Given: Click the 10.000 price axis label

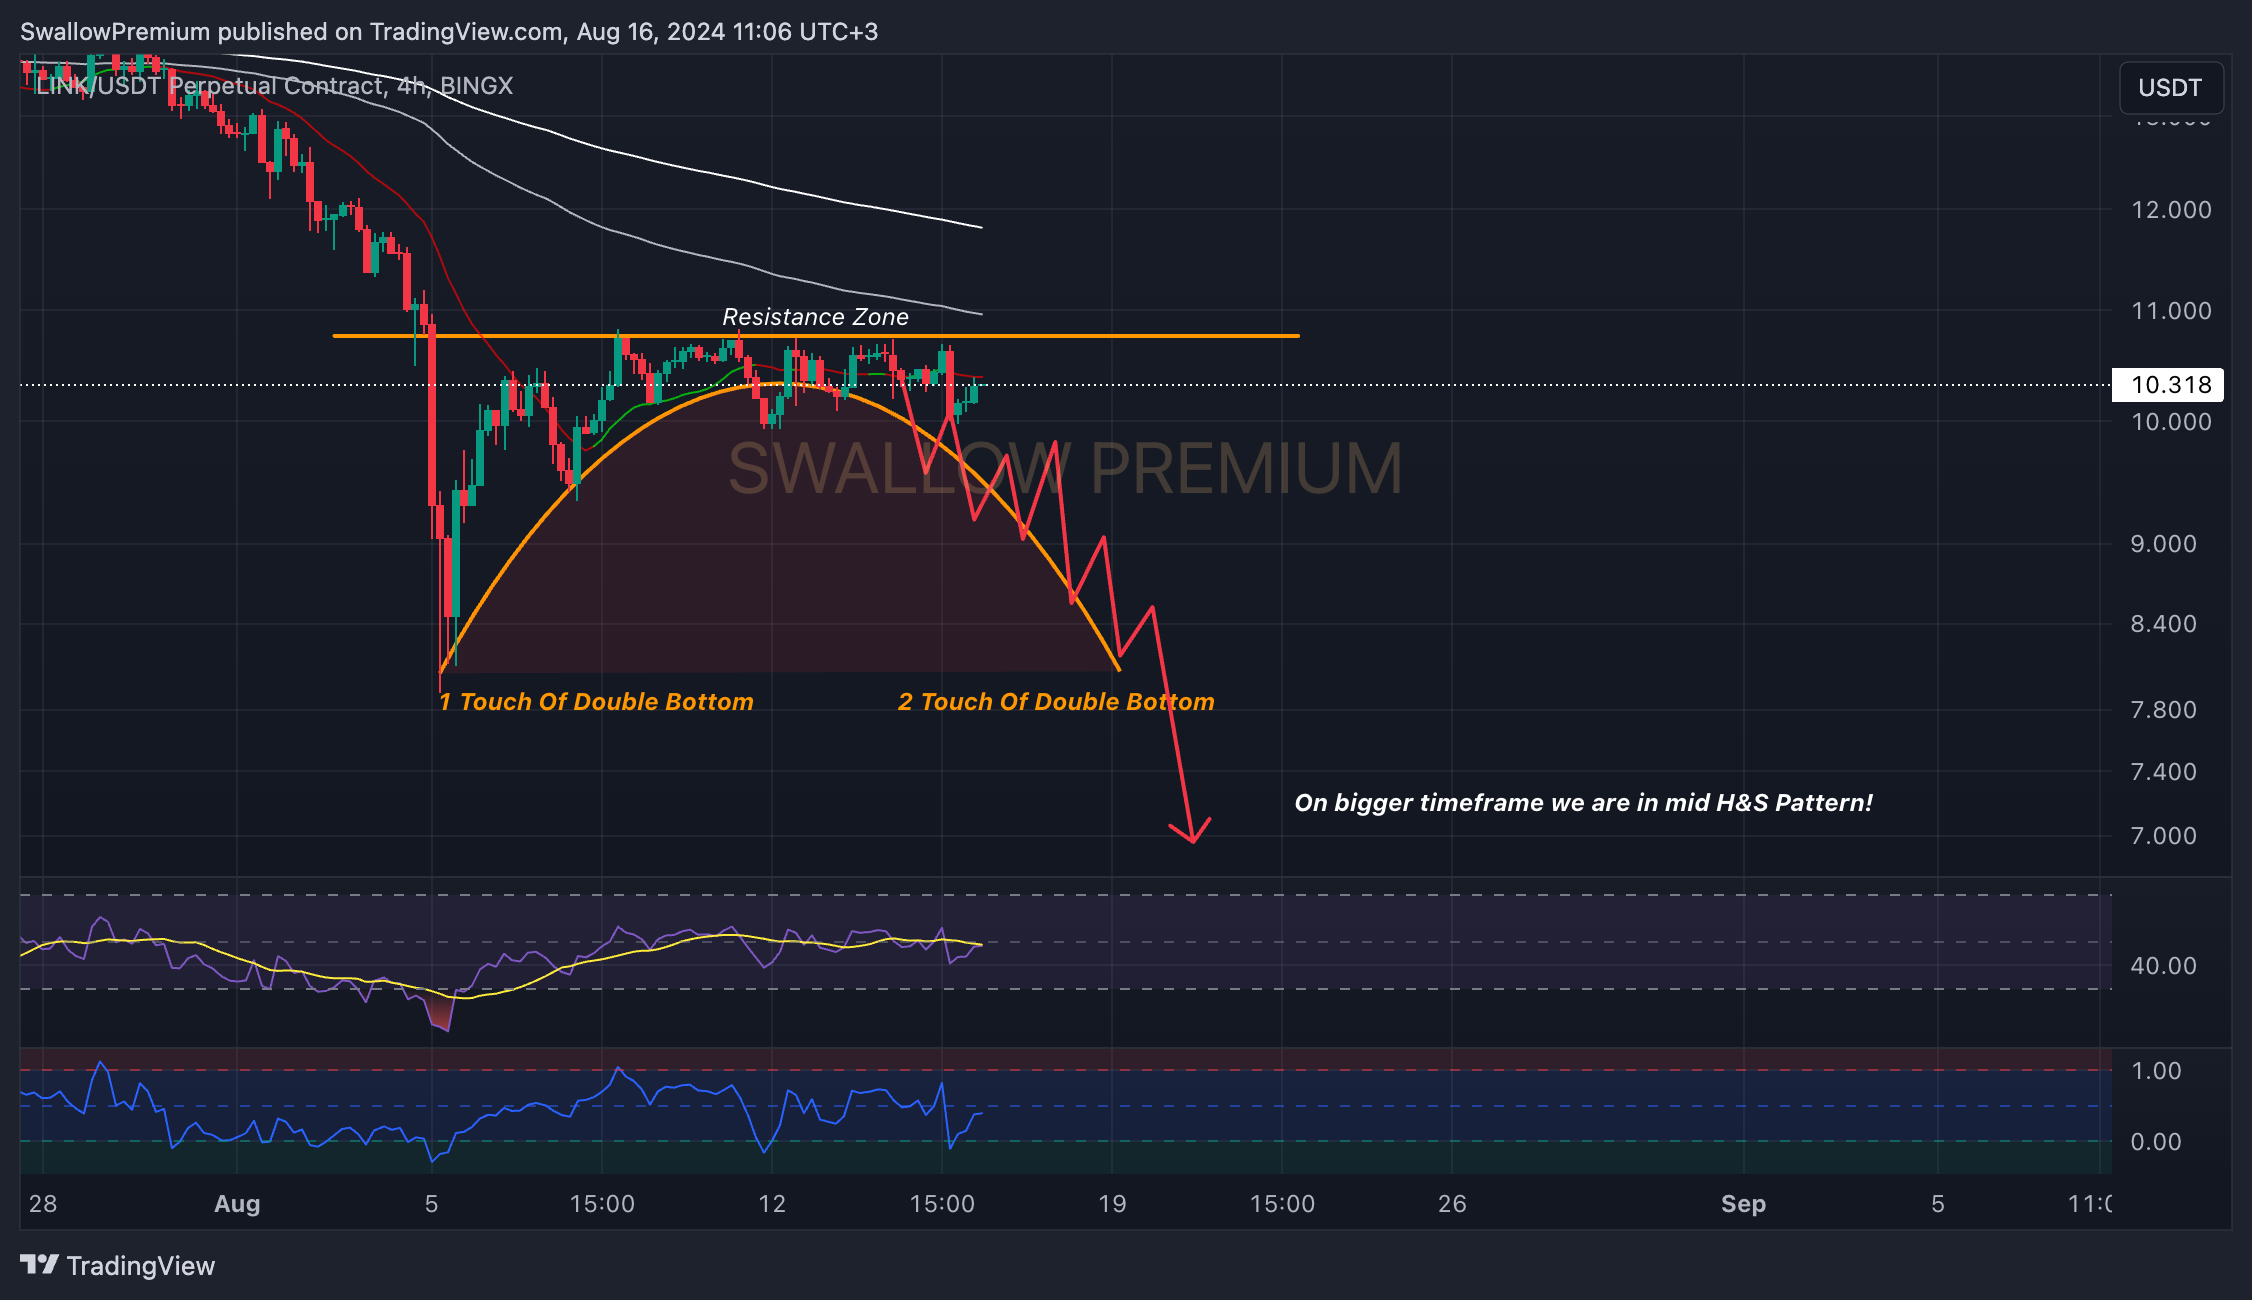Looking at the screenshot, I should pos(2171,422).
